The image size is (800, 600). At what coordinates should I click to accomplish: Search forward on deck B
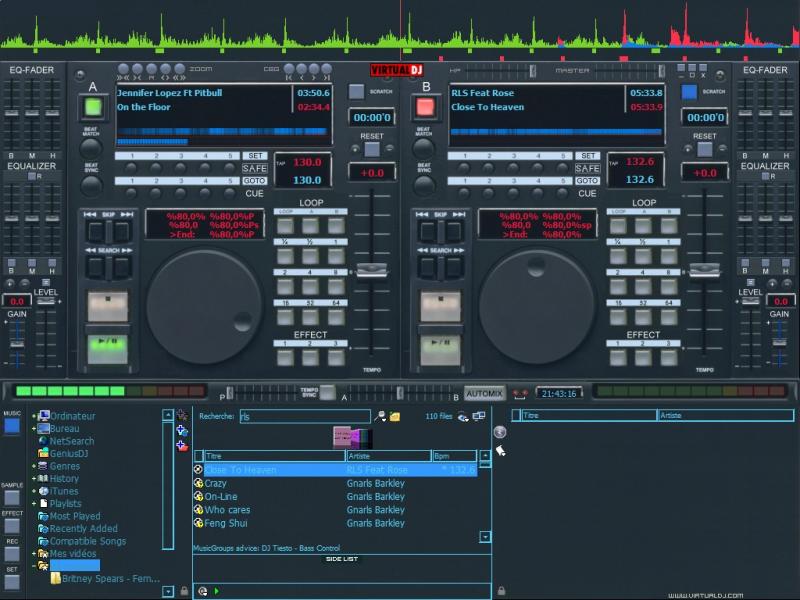tap(454, 268)
